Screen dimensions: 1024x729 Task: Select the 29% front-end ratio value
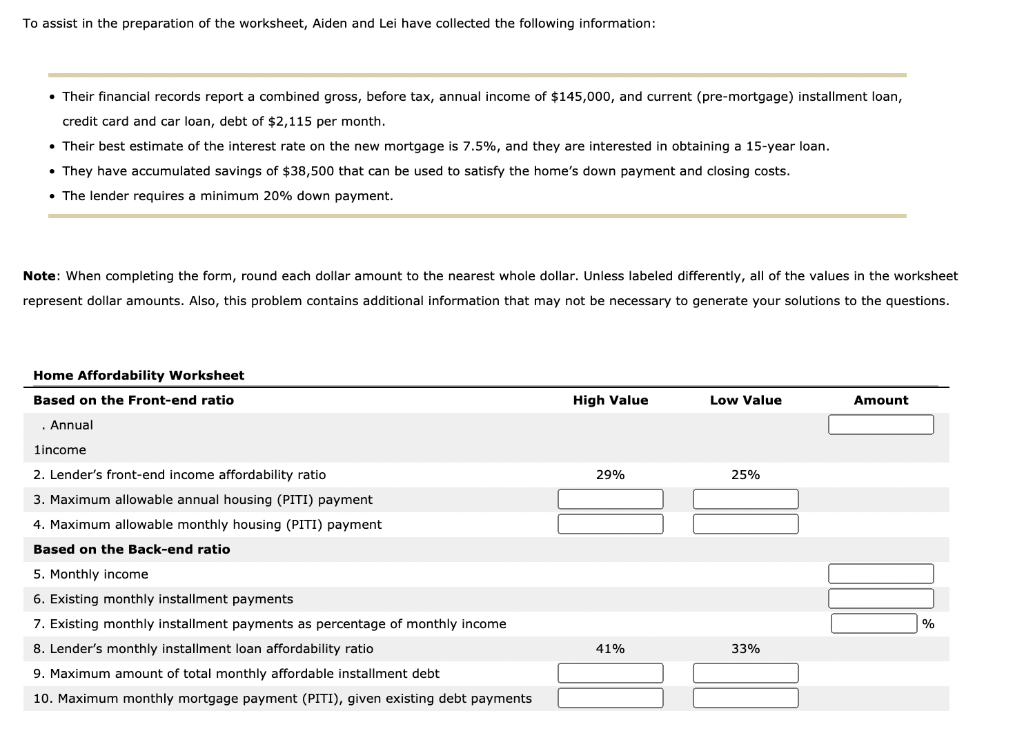pyautogui.click(x=610, y=474)
